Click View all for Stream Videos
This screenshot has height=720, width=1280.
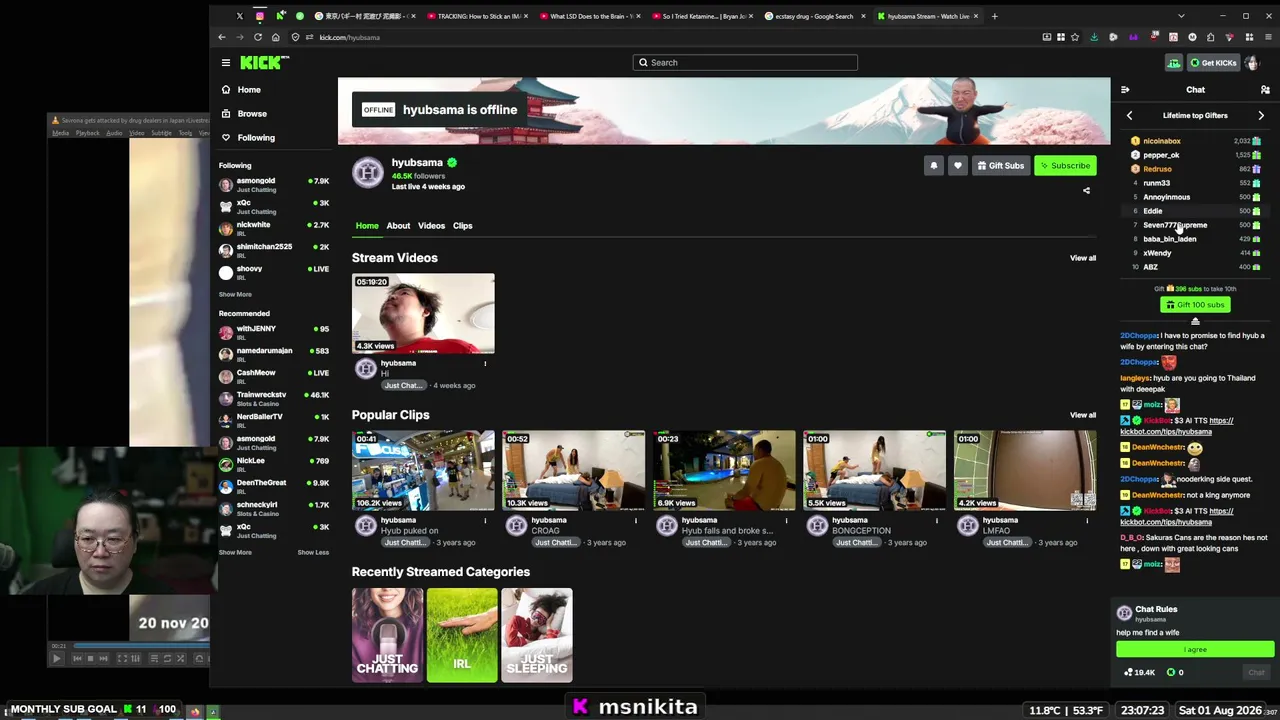pyautogui.click(x=1083, y=258)
